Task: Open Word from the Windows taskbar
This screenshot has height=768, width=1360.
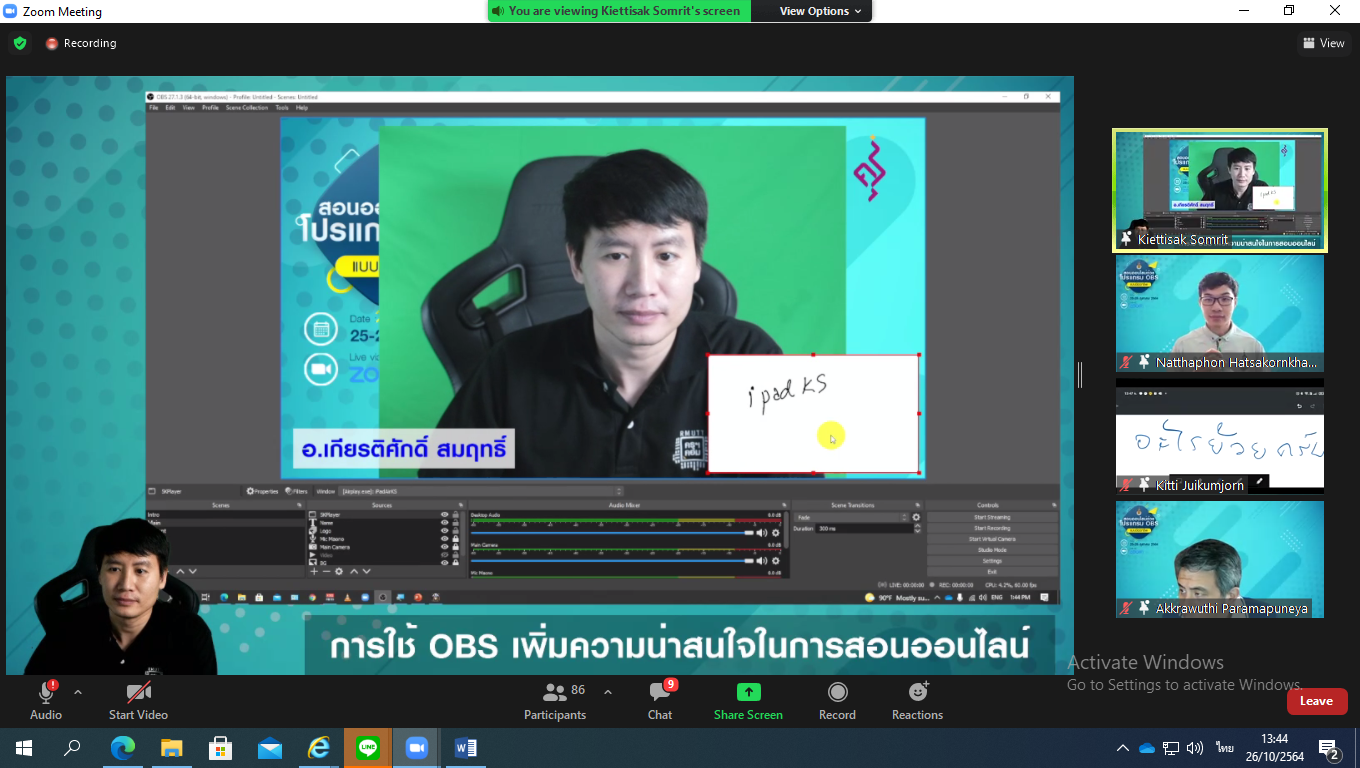Action: tap(466, 747)
